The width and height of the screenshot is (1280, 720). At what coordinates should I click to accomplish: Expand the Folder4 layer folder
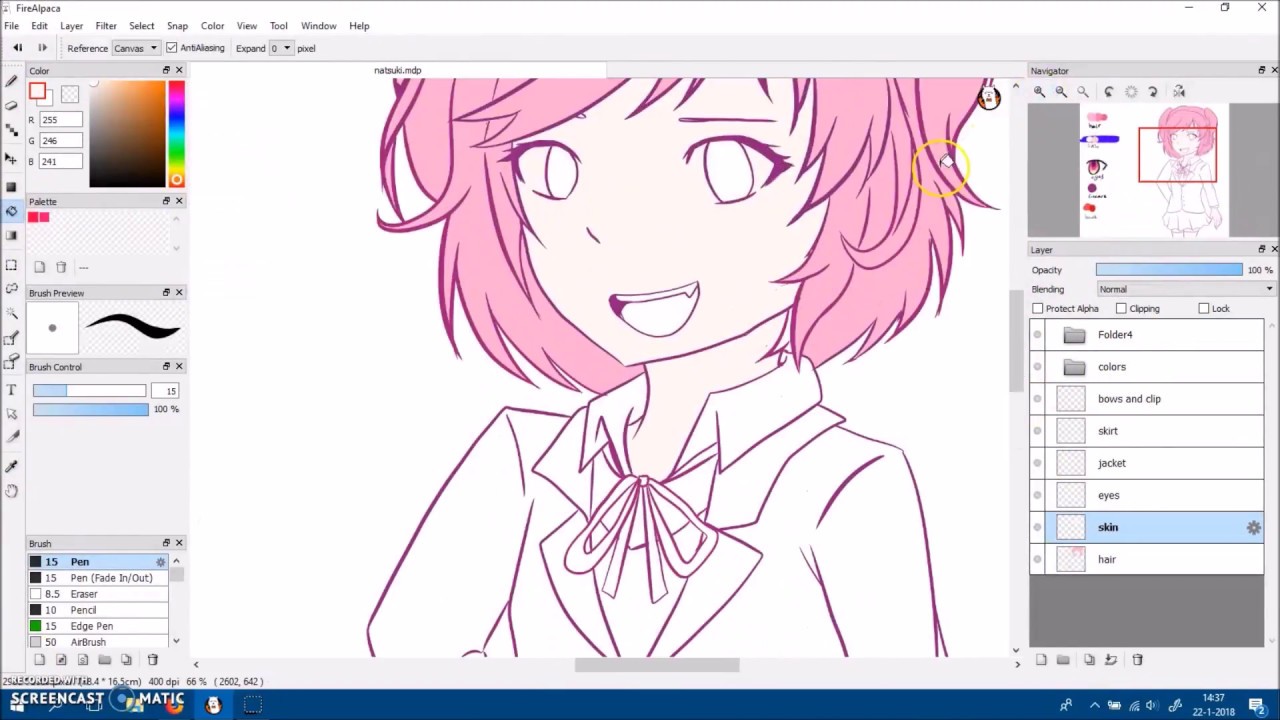tap(1074, 335)
